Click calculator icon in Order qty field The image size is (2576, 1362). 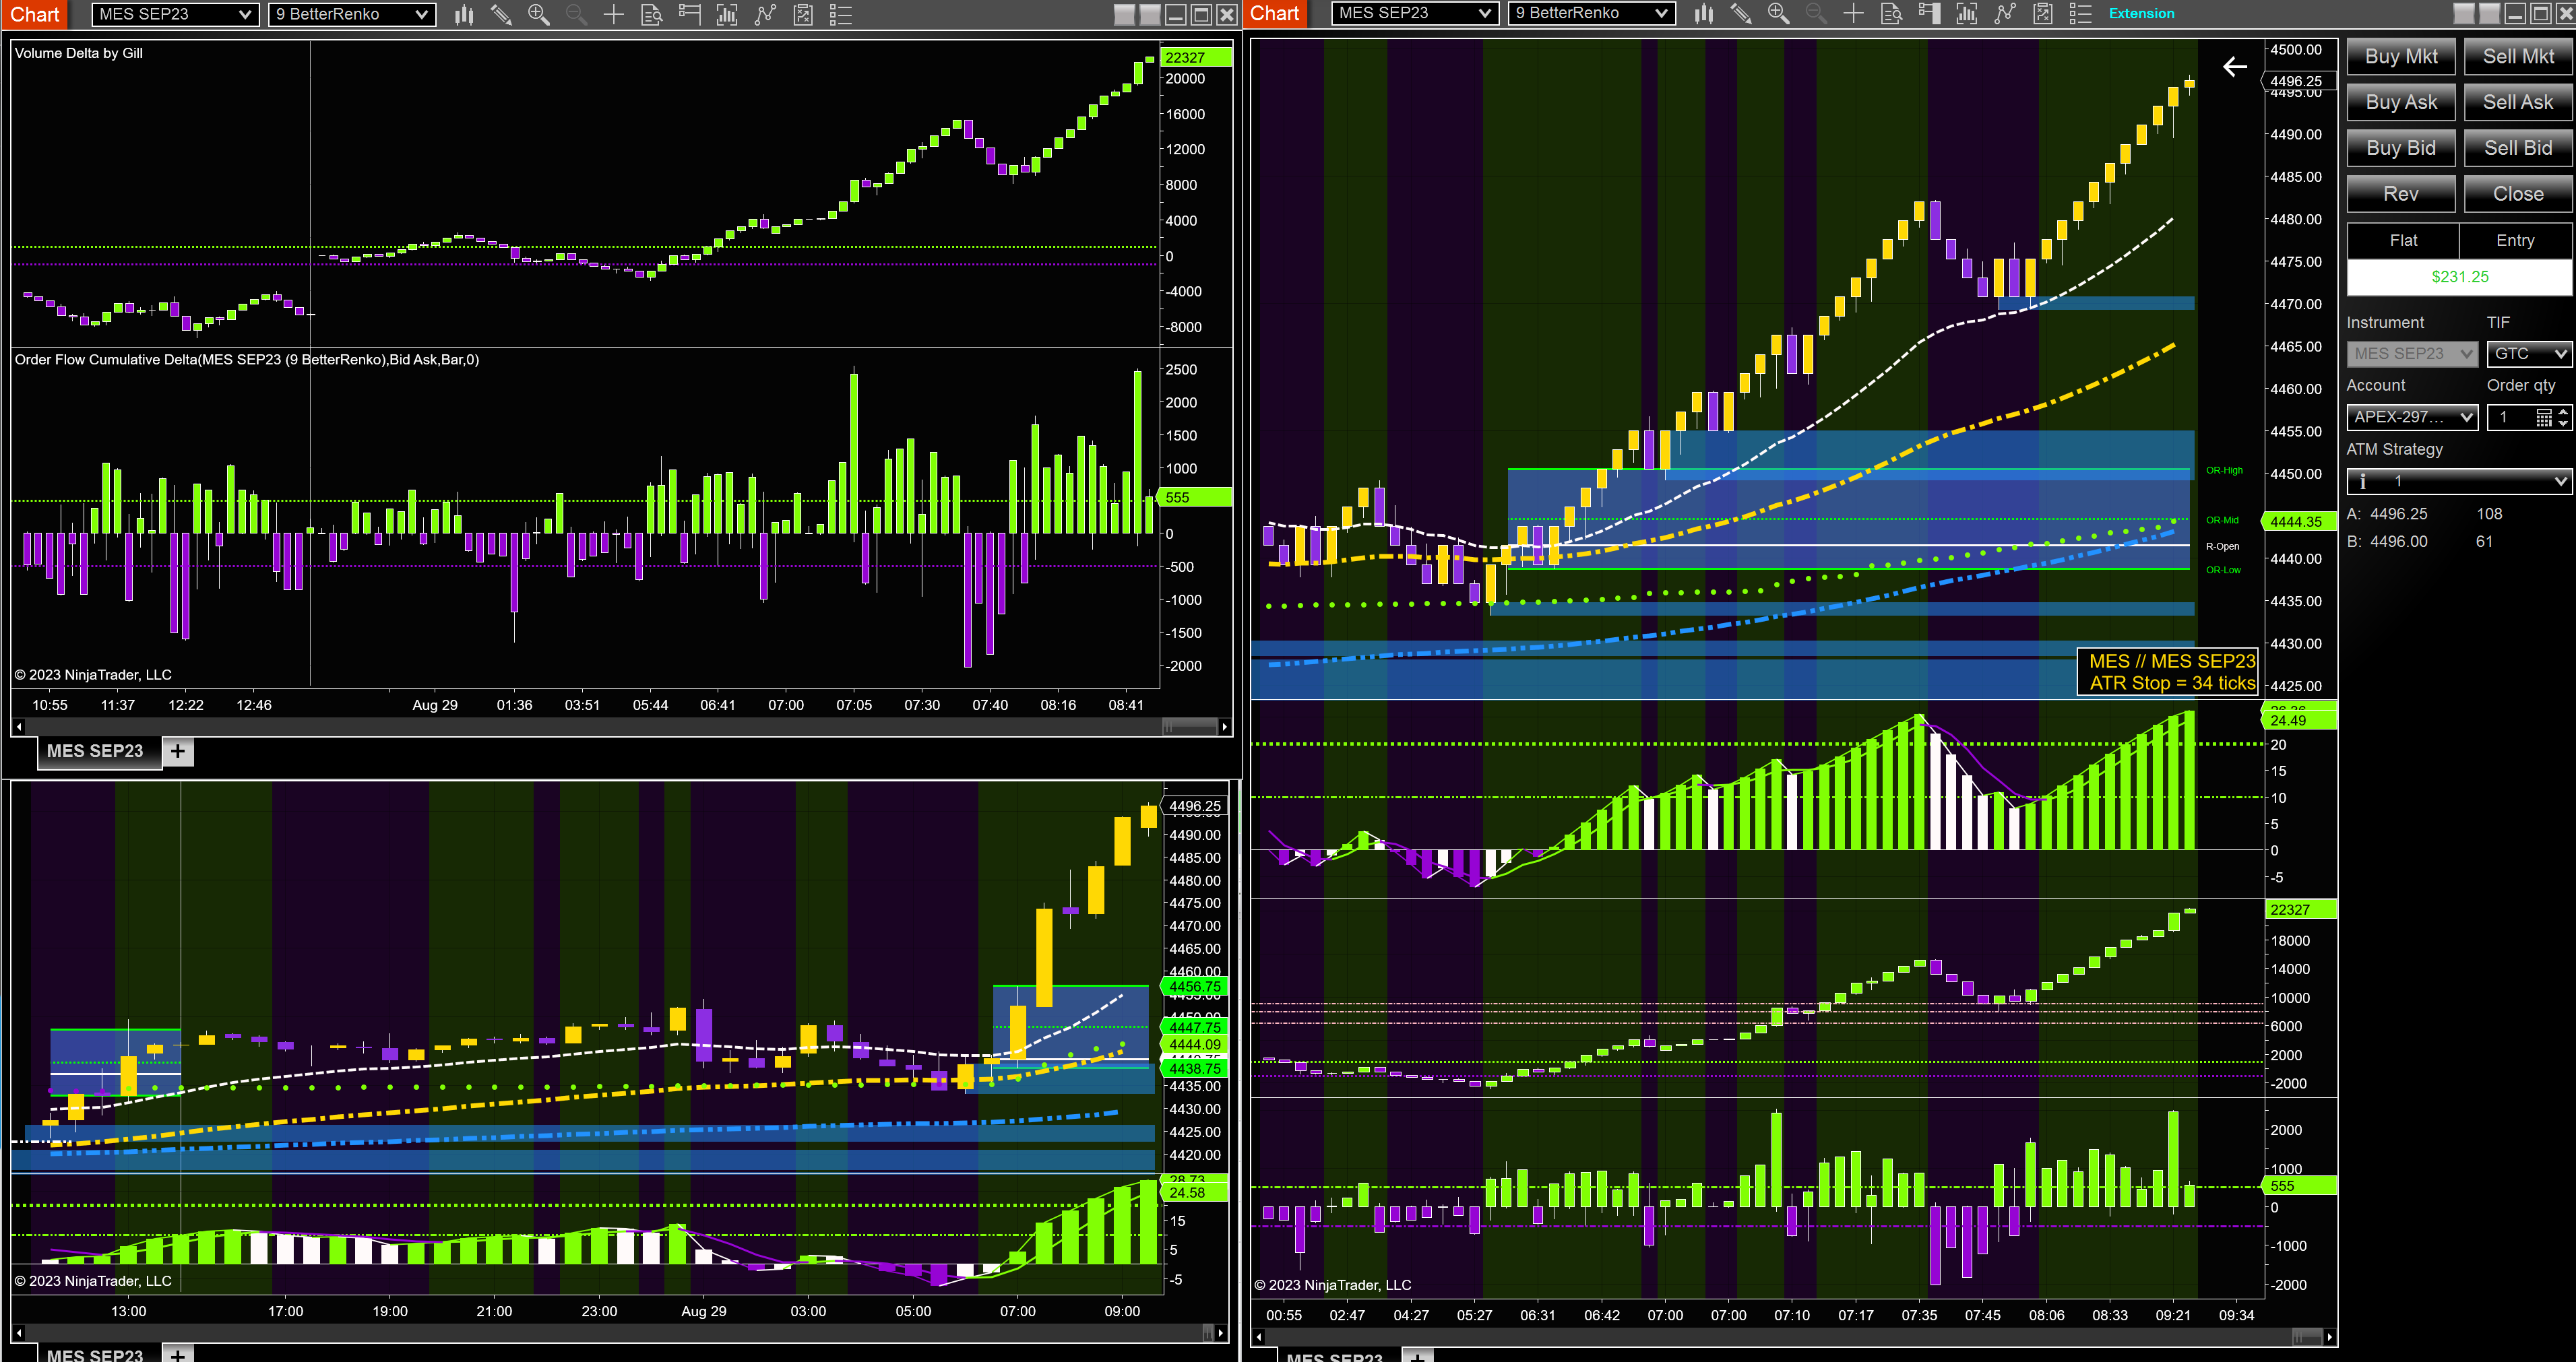[2544, 418]
